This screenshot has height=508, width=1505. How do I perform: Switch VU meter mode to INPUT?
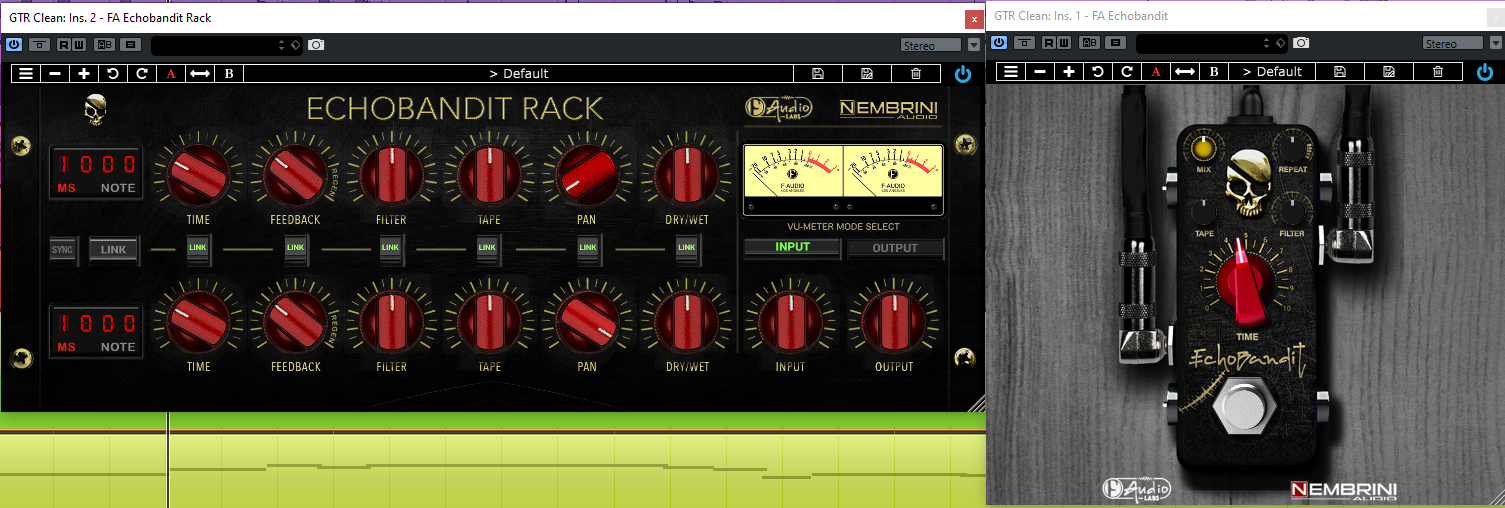pyautogui.click(x=792, y=247)
